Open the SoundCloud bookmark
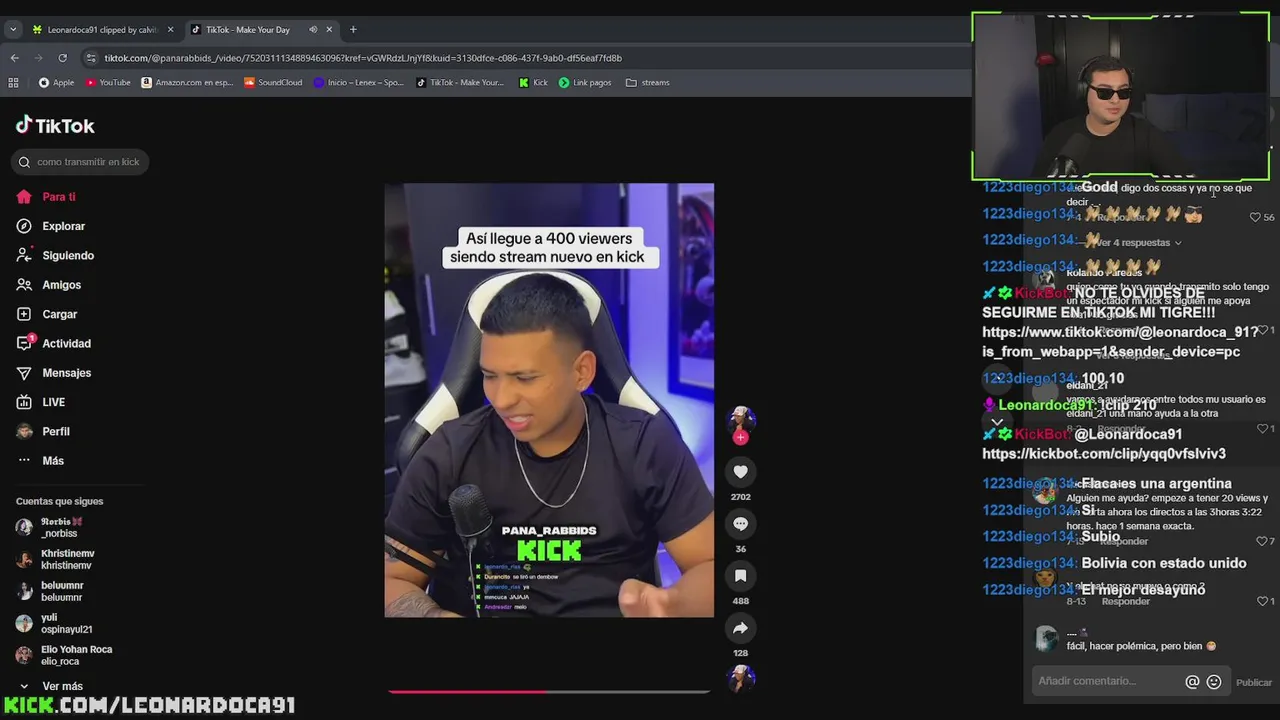This screenshot has width=1280, height=720. click(x=273, y=82)
